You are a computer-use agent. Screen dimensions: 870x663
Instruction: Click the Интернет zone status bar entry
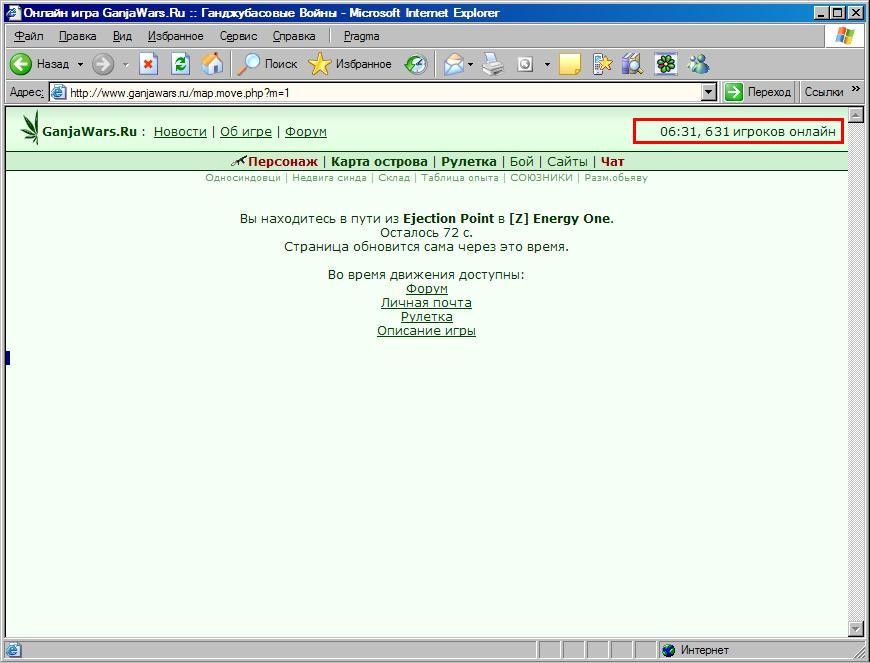coord(696,650)
